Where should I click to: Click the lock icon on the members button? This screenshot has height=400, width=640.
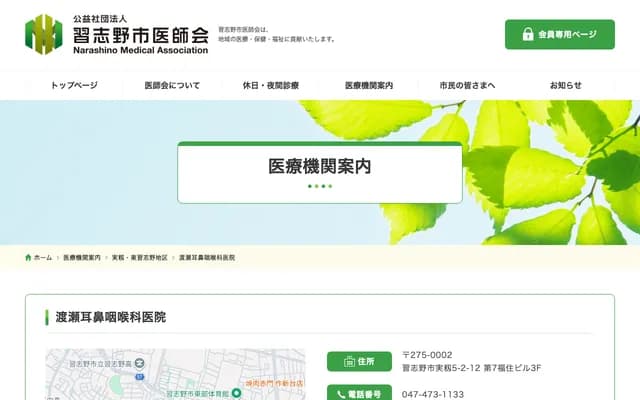529,35
